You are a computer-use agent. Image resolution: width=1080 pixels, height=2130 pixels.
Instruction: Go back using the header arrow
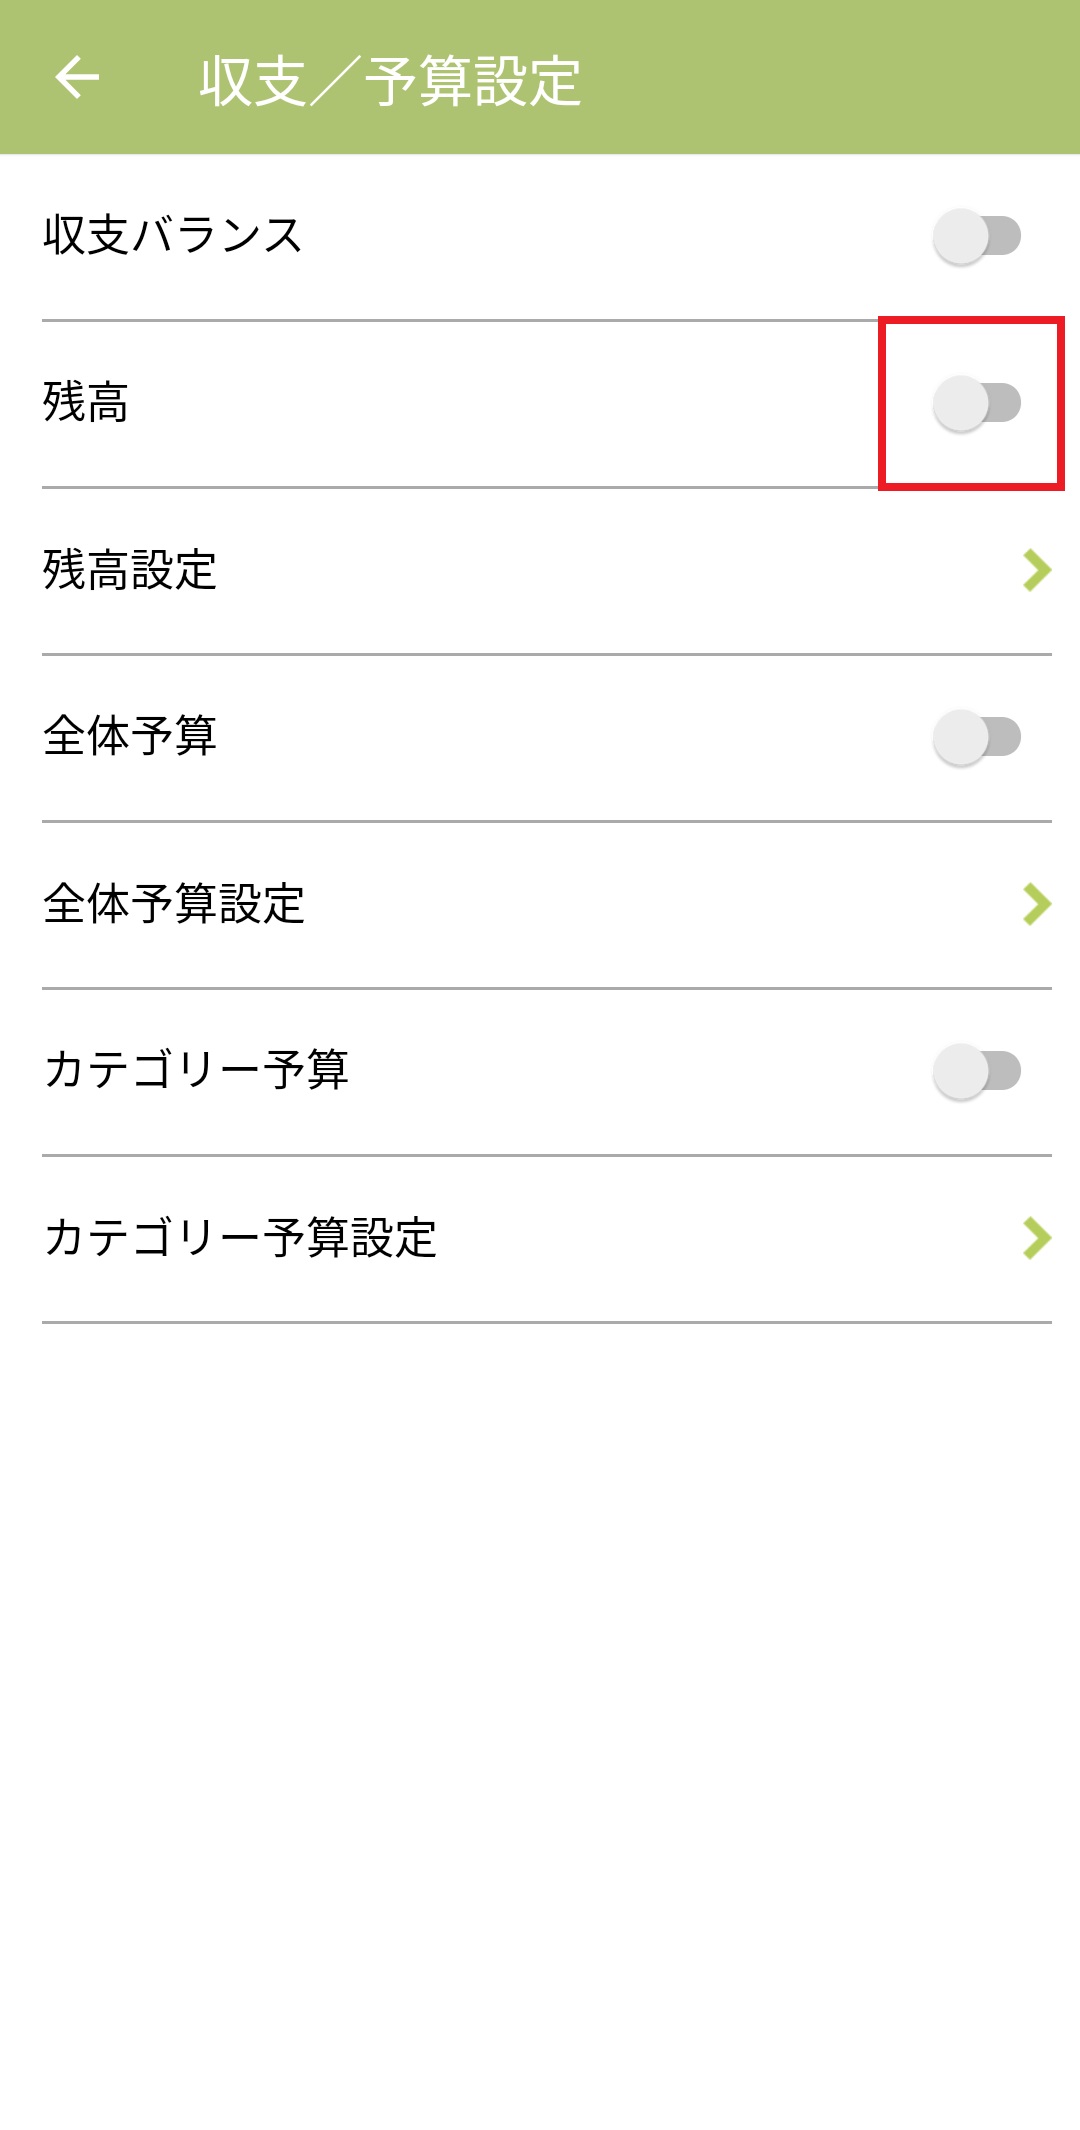click(x=77, y=78)
